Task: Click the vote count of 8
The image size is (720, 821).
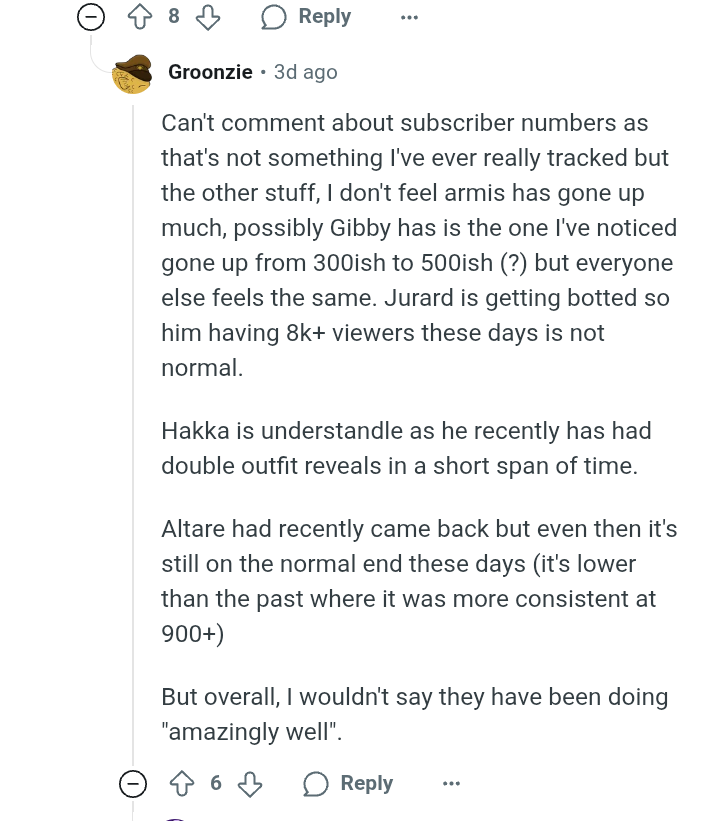Action: click(x=173, y=17)
